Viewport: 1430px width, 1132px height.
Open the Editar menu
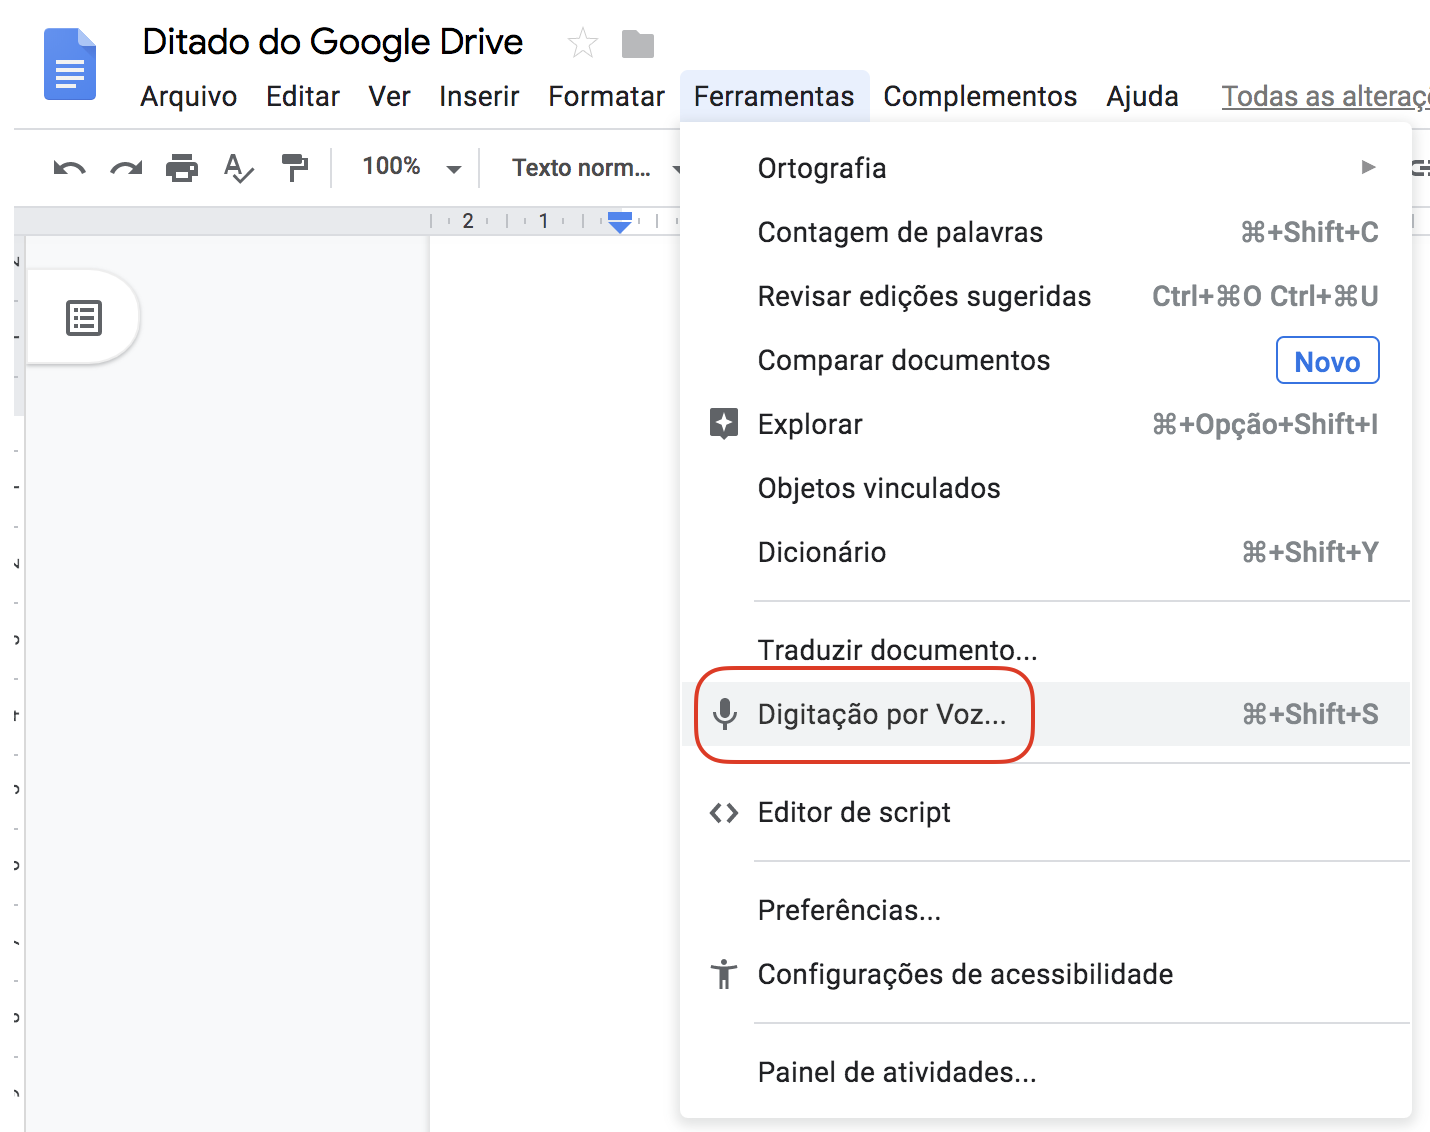303,97
